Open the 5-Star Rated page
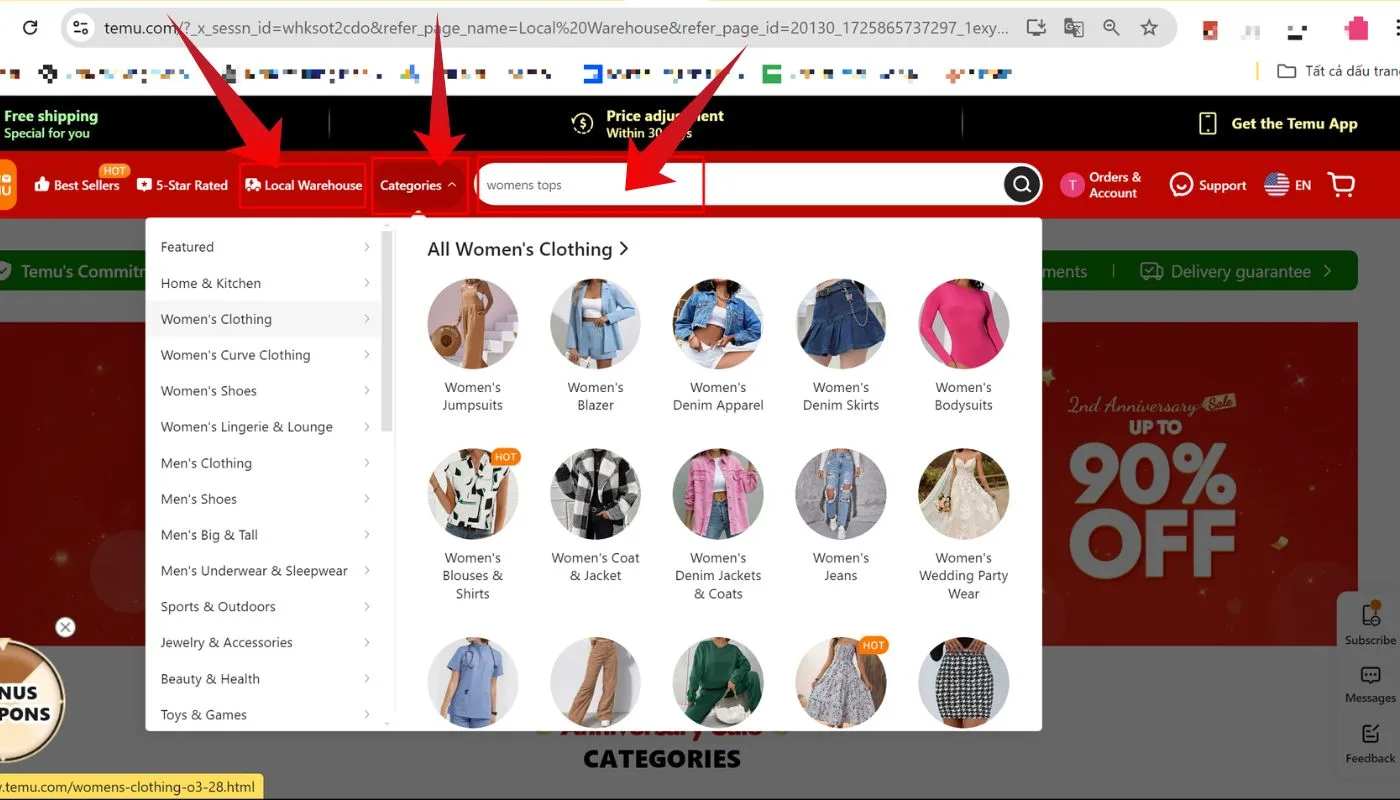1400x800 pixels. tap(182, 185)
